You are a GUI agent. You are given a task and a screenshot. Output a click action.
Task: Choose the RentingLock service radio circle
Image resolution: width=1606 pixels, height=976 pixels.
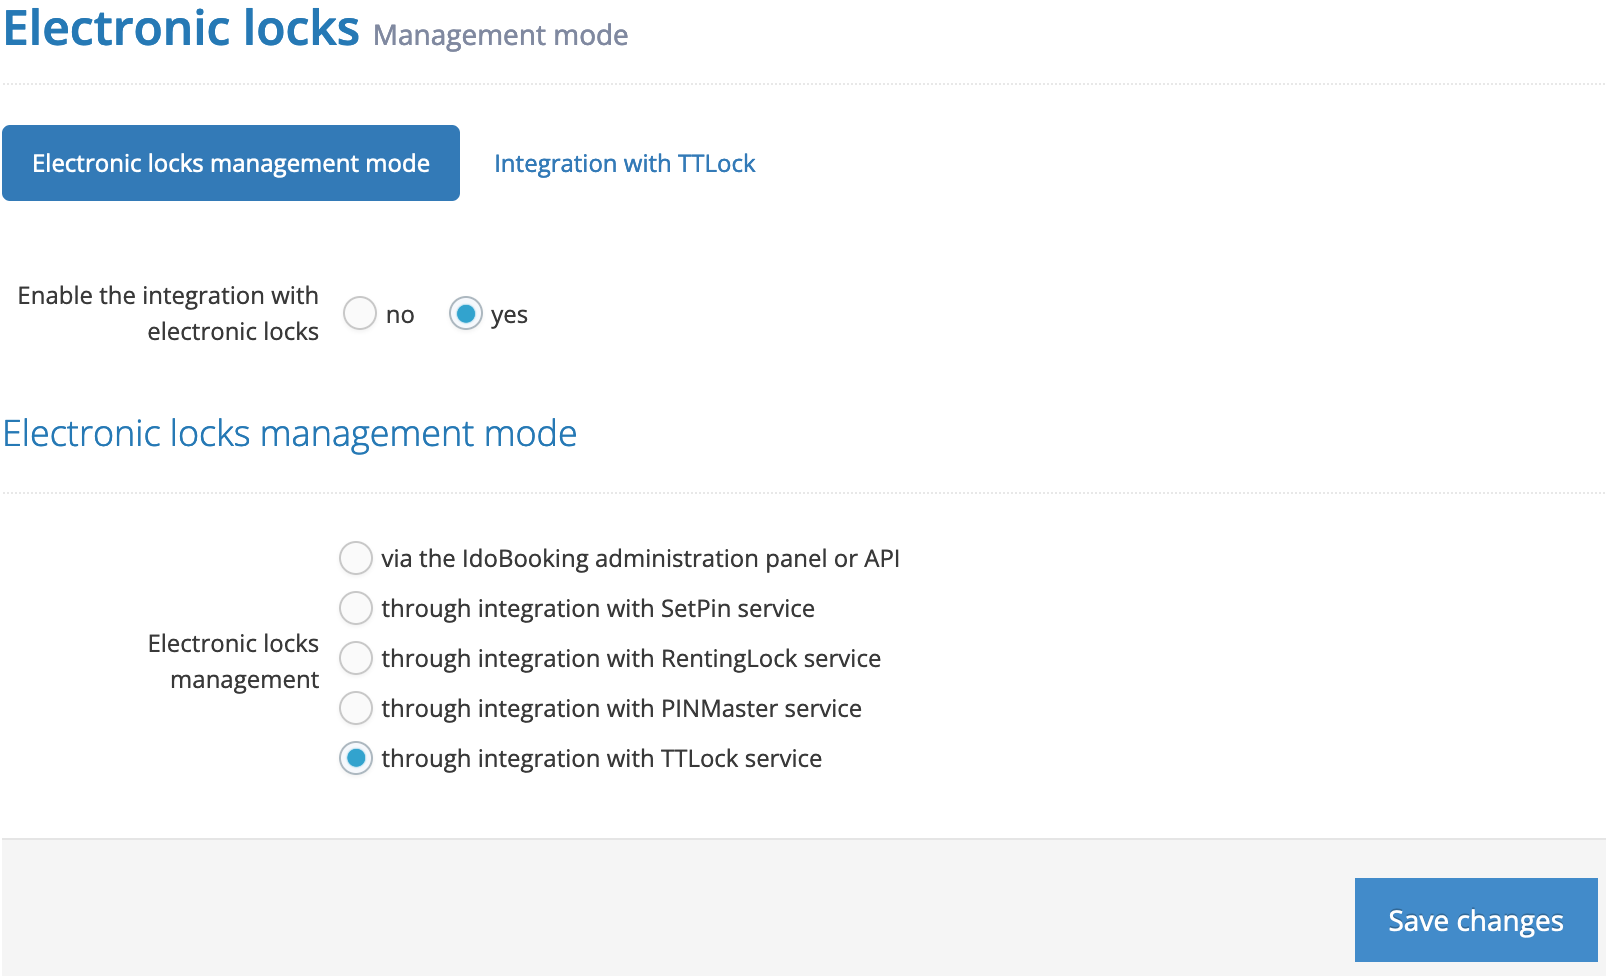click(356, 658)
